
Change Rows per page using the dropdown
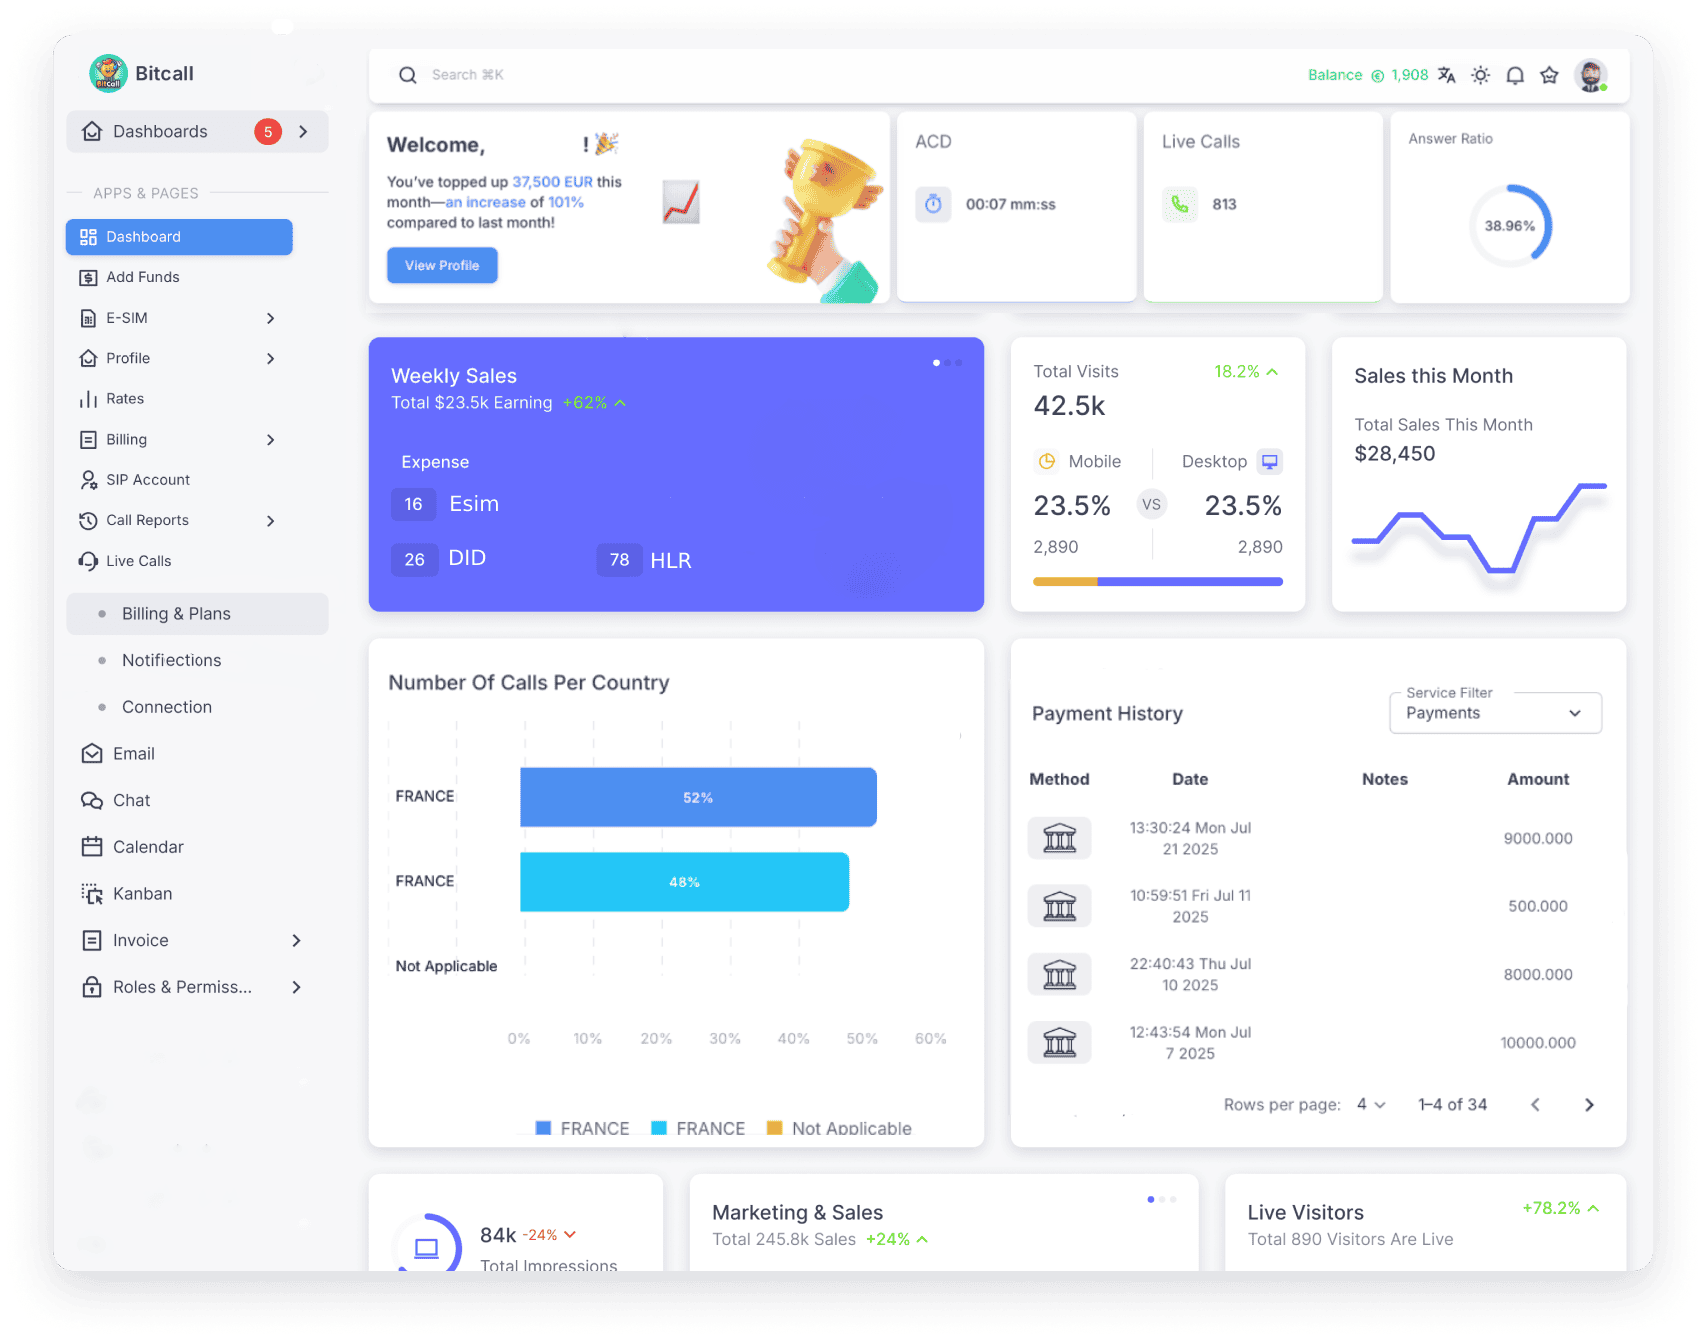point(1371,1104)
